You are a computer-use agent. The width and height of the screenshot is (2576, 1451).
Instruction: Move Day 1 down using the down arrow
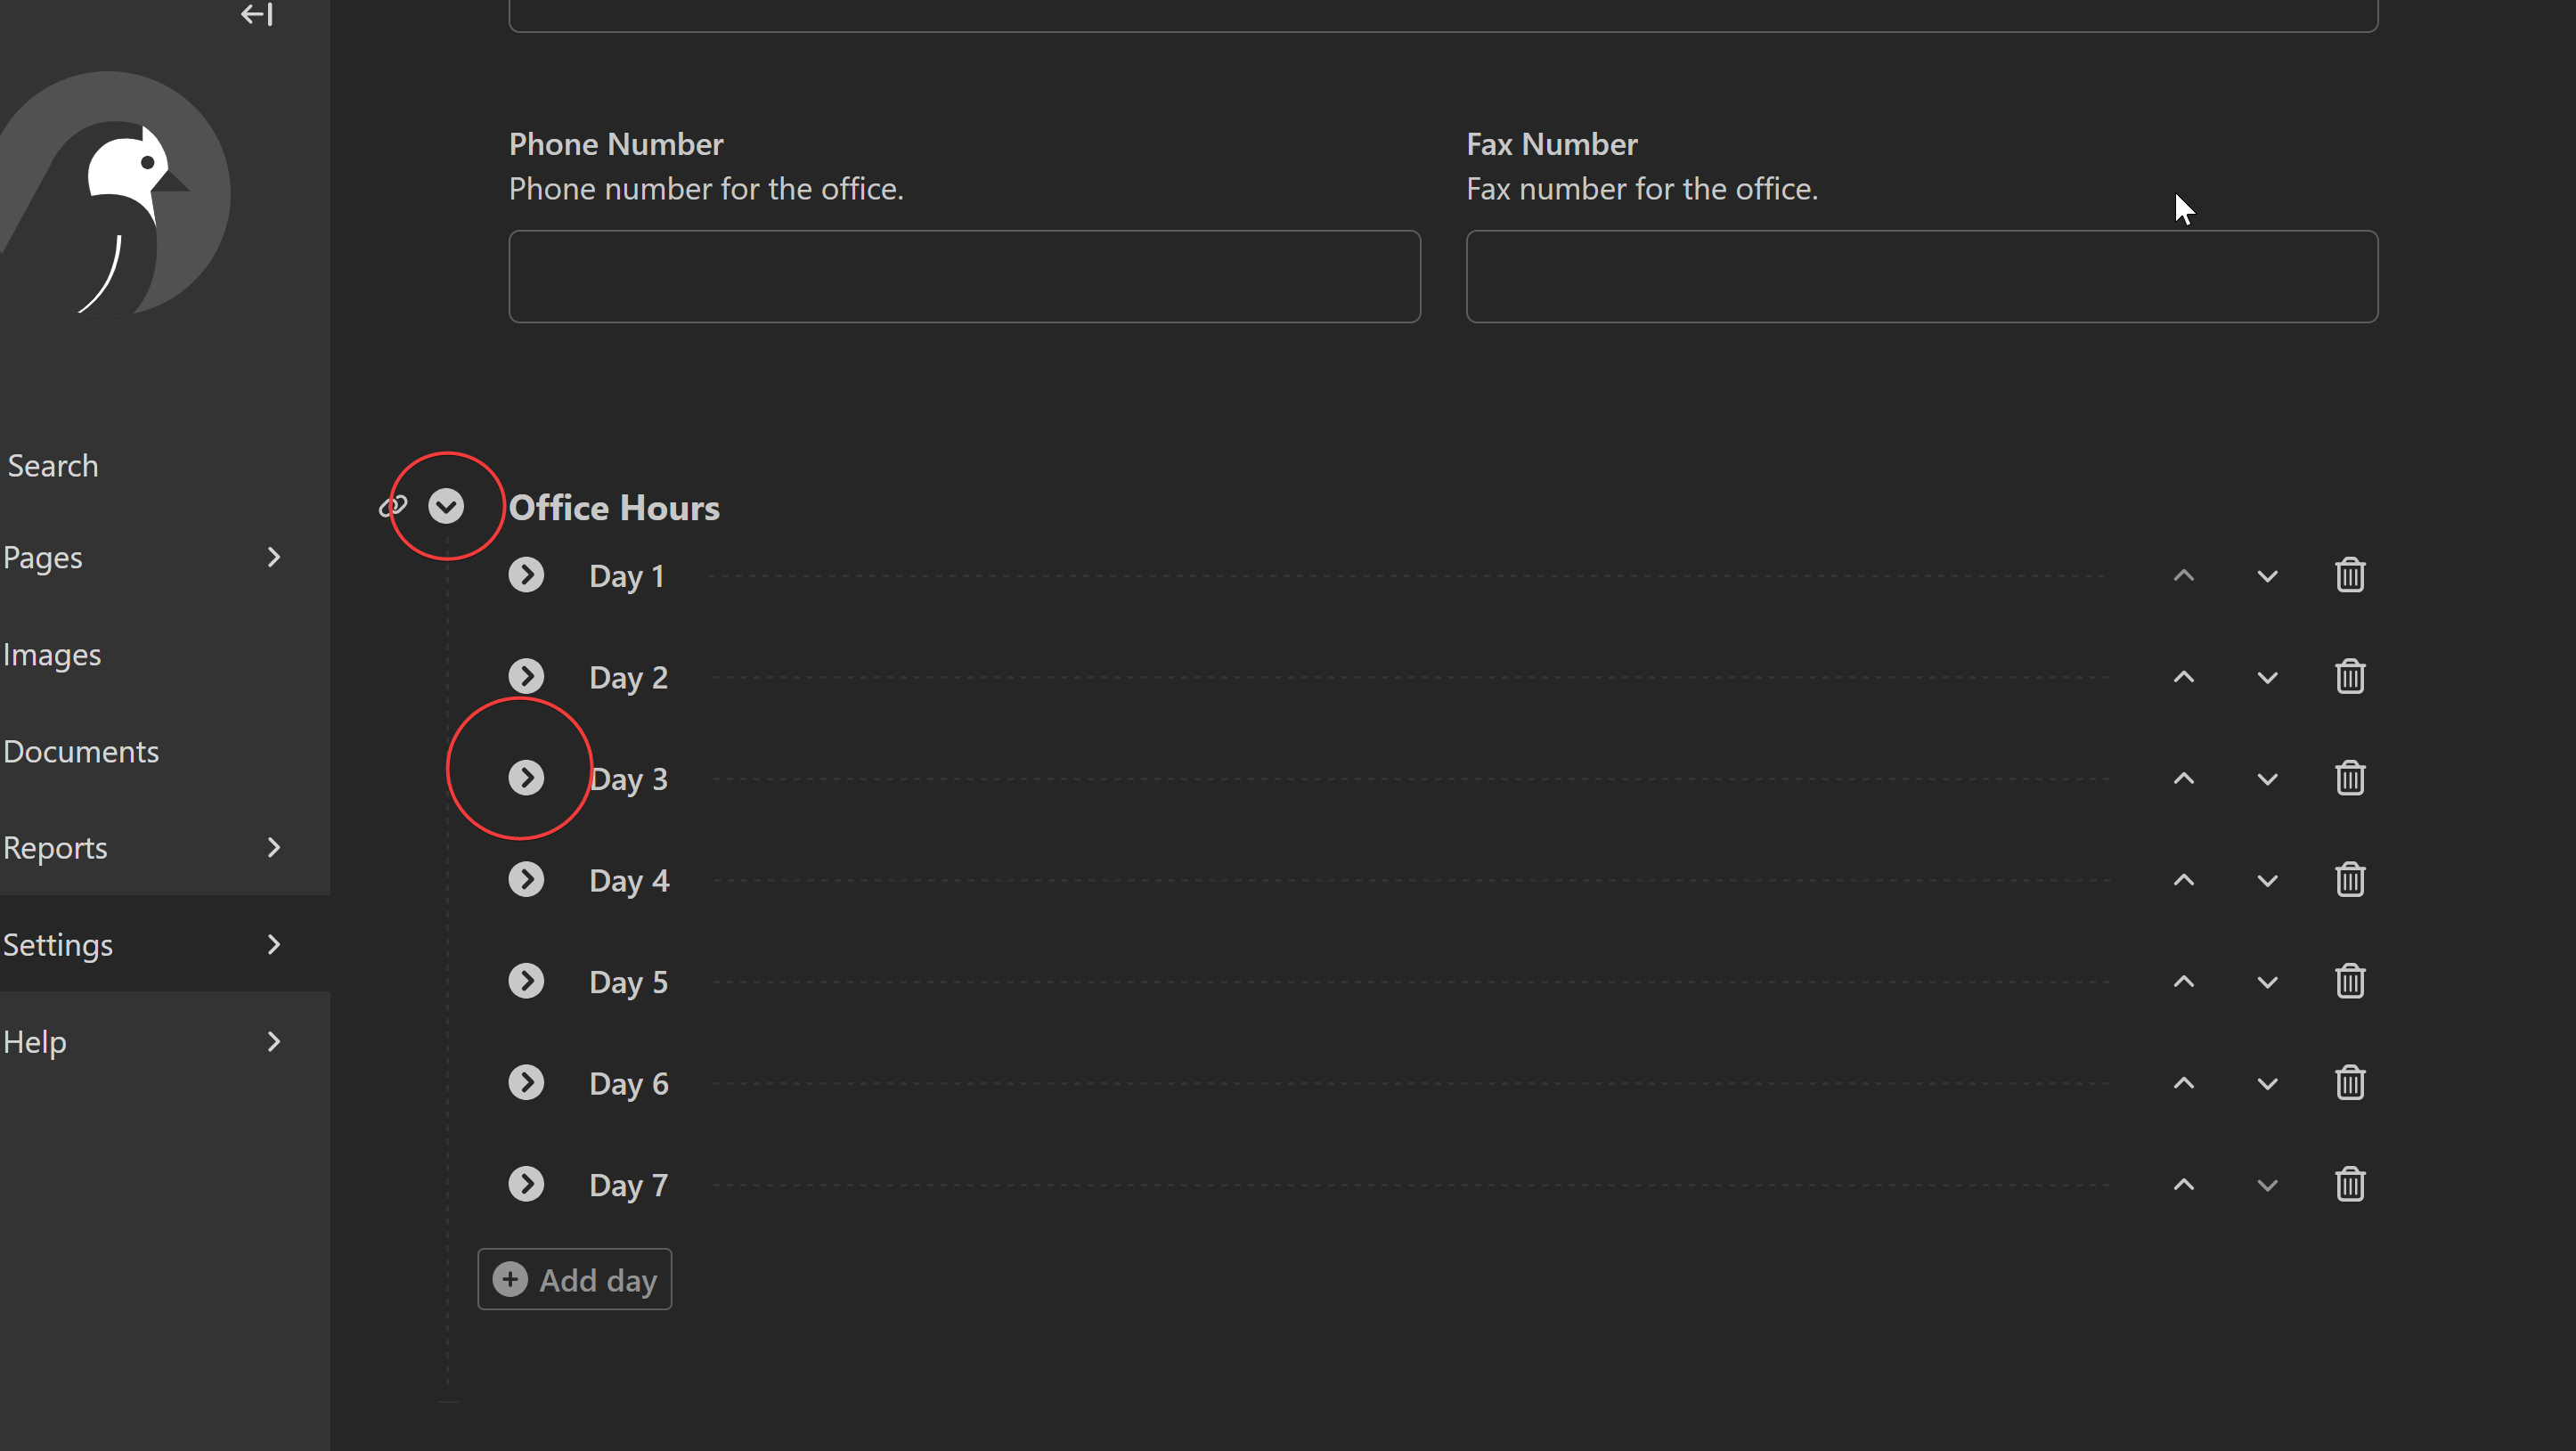(2267, 575)
